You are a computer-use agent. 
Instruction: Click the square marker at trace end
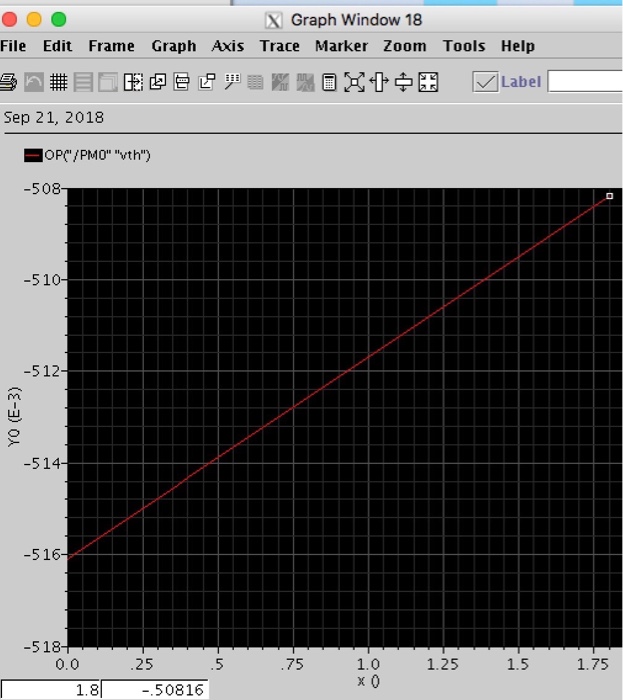pos(610,196)
